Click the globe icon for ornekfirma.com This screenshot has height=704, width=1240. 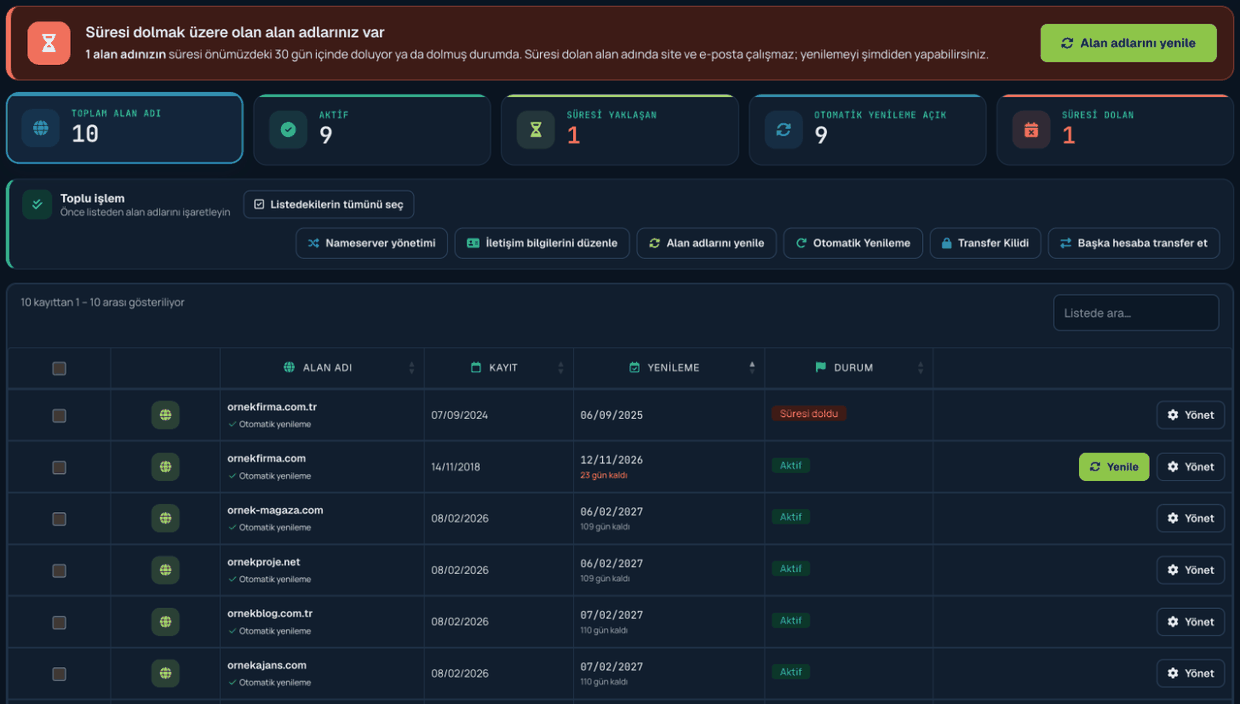[165, 467]
